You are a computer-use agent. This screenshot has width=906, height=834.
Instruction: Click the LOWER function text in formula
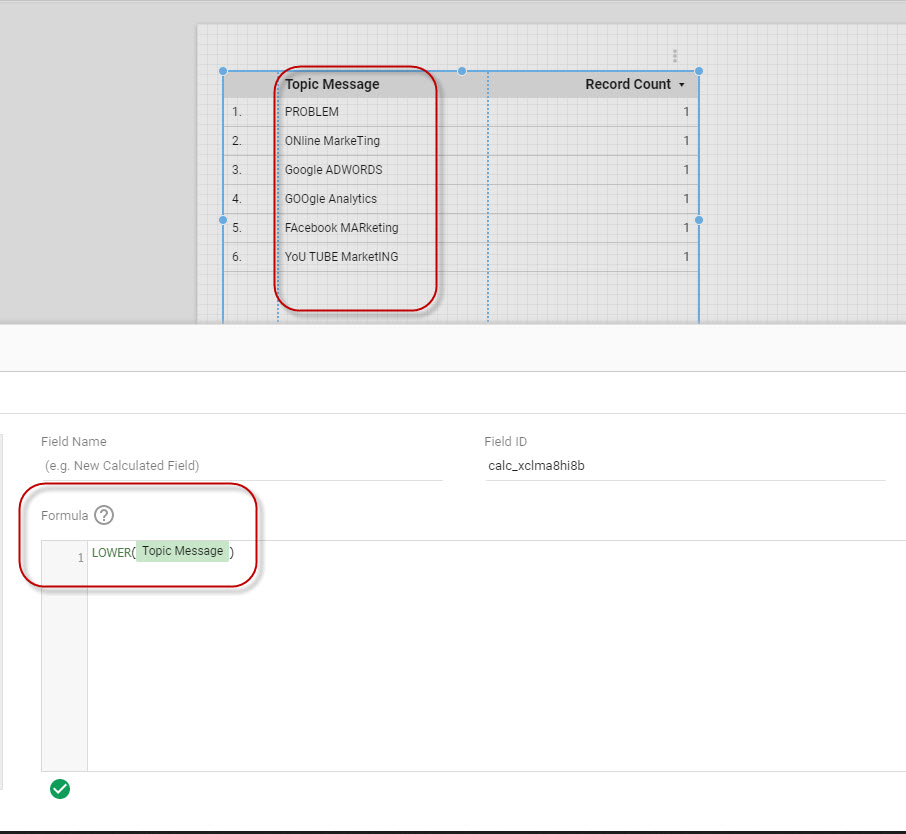click(112, 553)
